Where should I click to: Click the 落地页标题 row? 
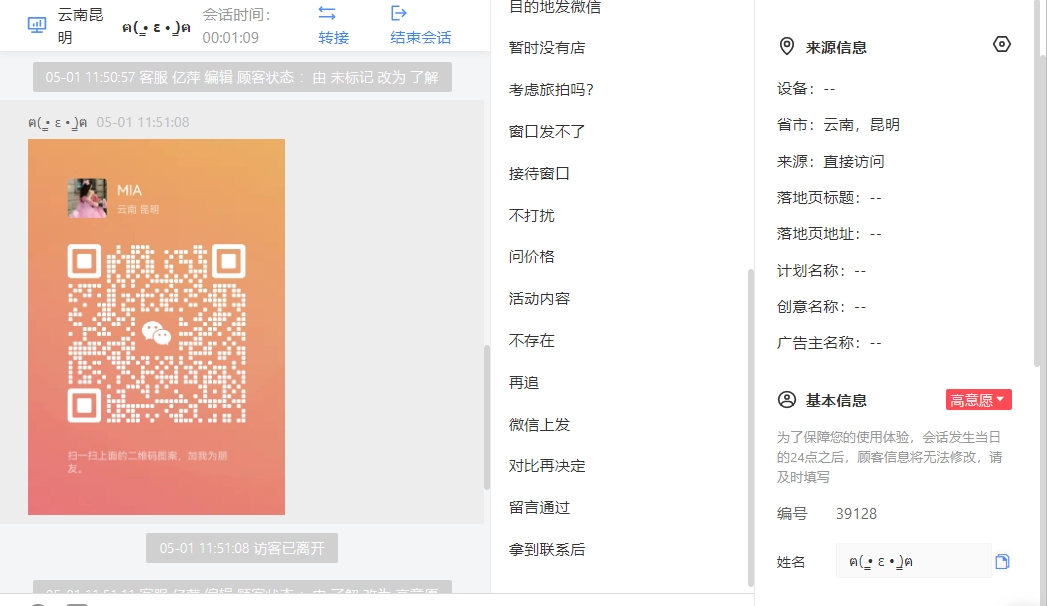pyautogui.click(x=829, y=198)
